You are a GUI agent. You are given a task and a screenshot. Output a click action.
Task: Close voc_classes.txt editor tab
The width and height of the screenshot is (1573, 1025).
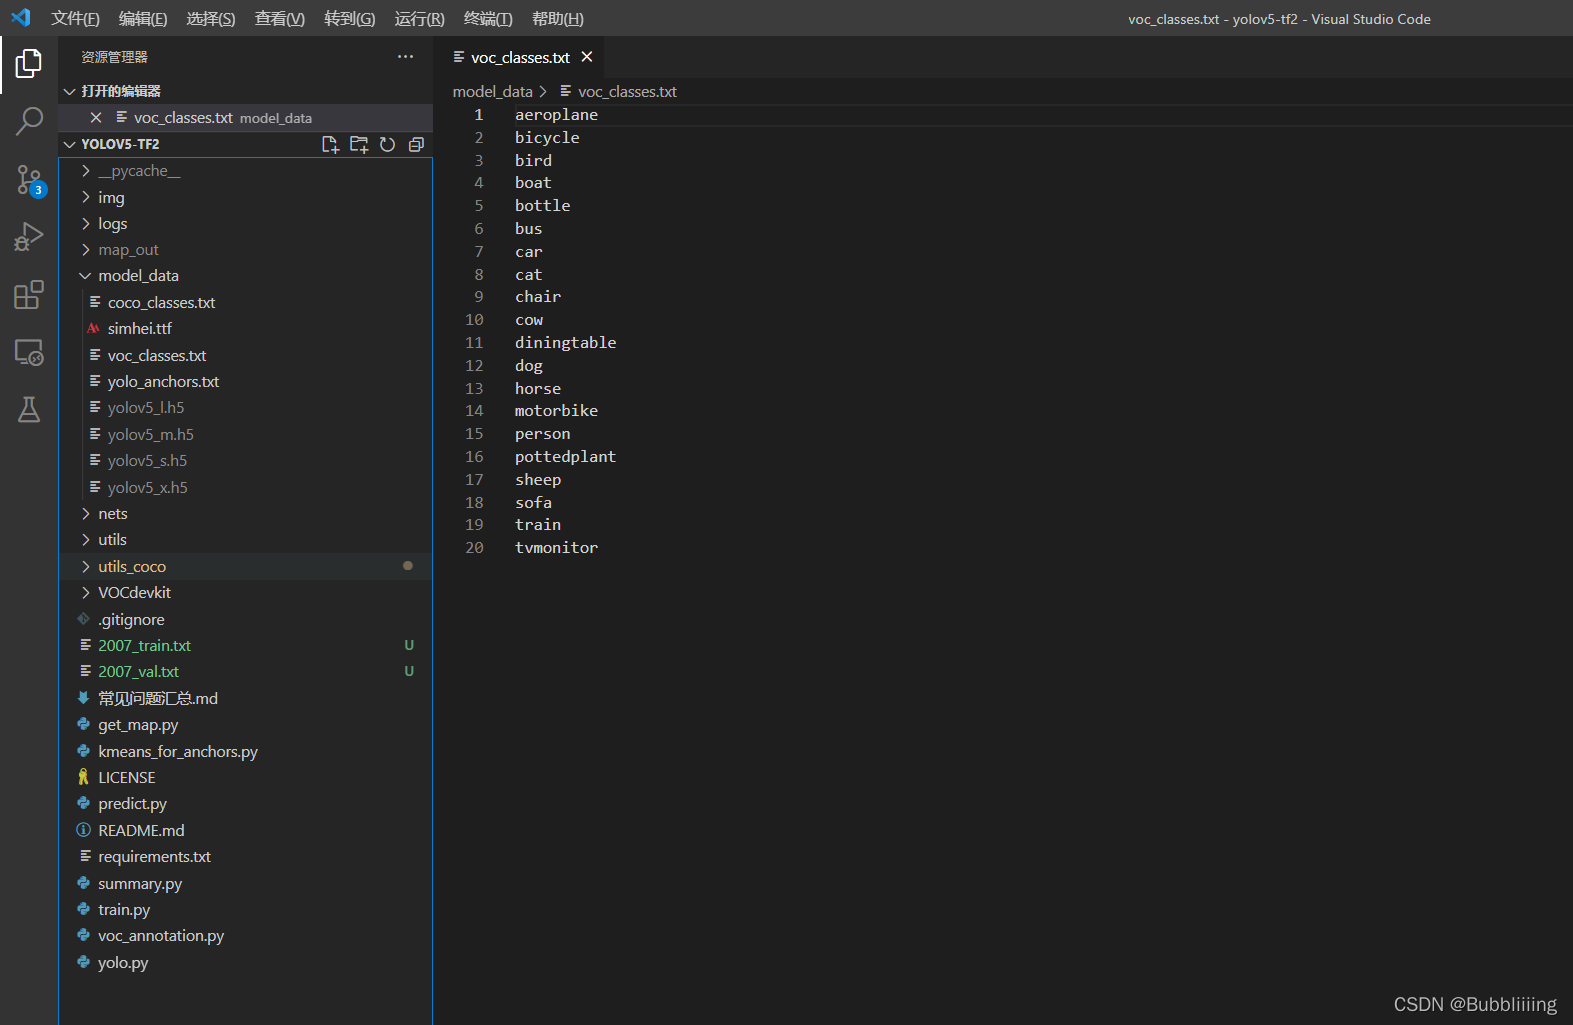coord(587,57)
